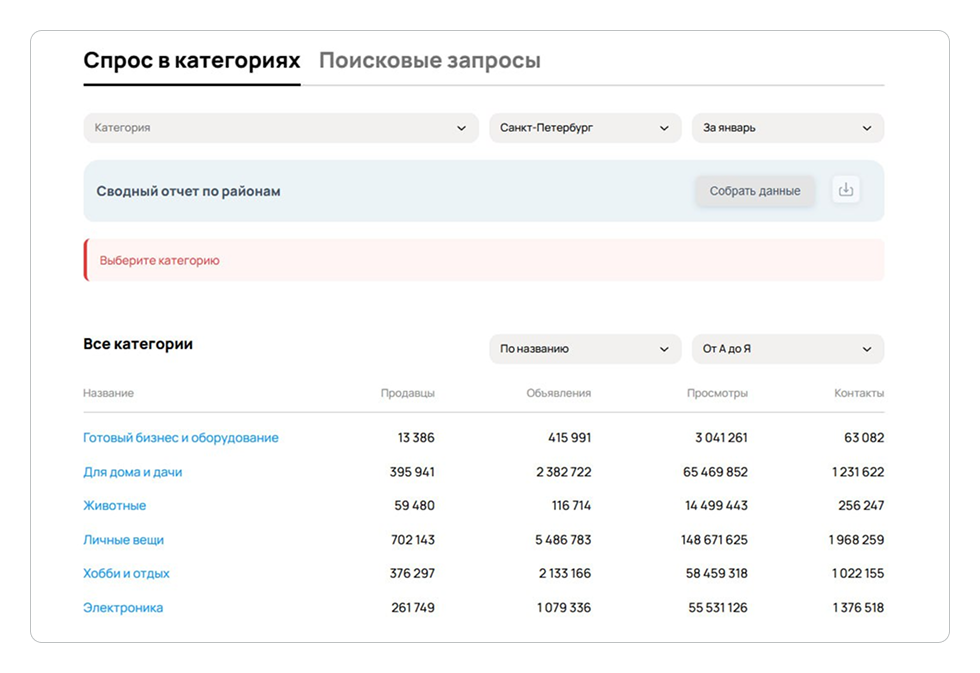Click the Название column header
The width and height of the screenshot is (980, 673).
click(x=108, y=394)
